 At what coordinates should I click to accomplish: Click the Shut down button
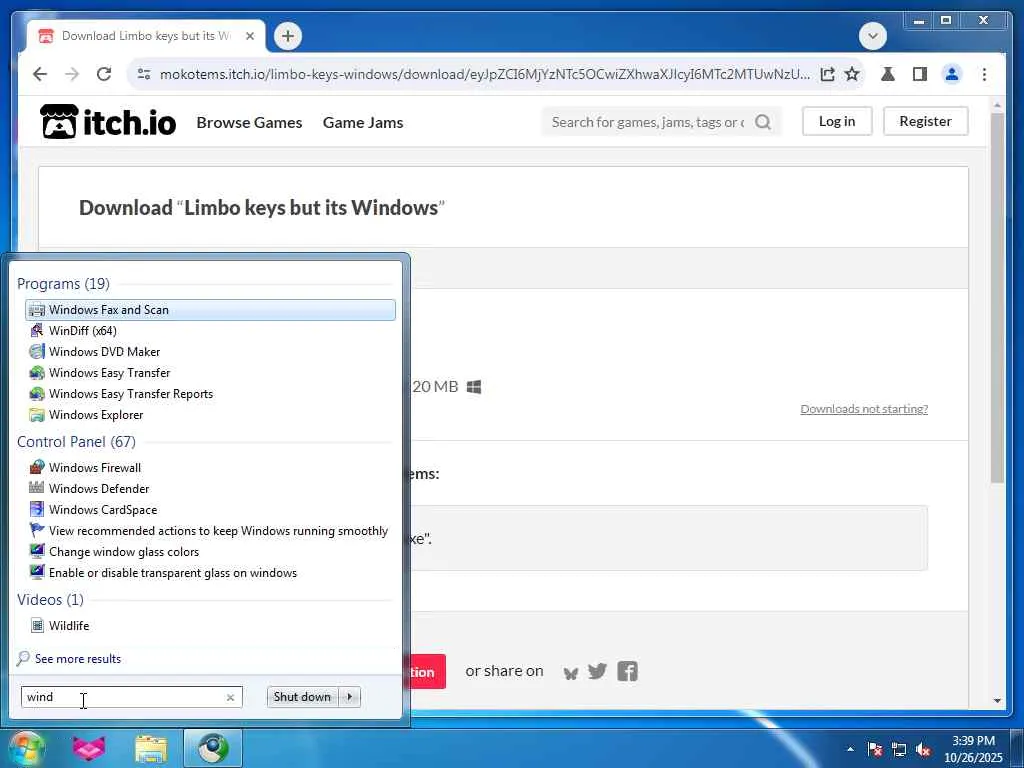[x=302, y=697]
